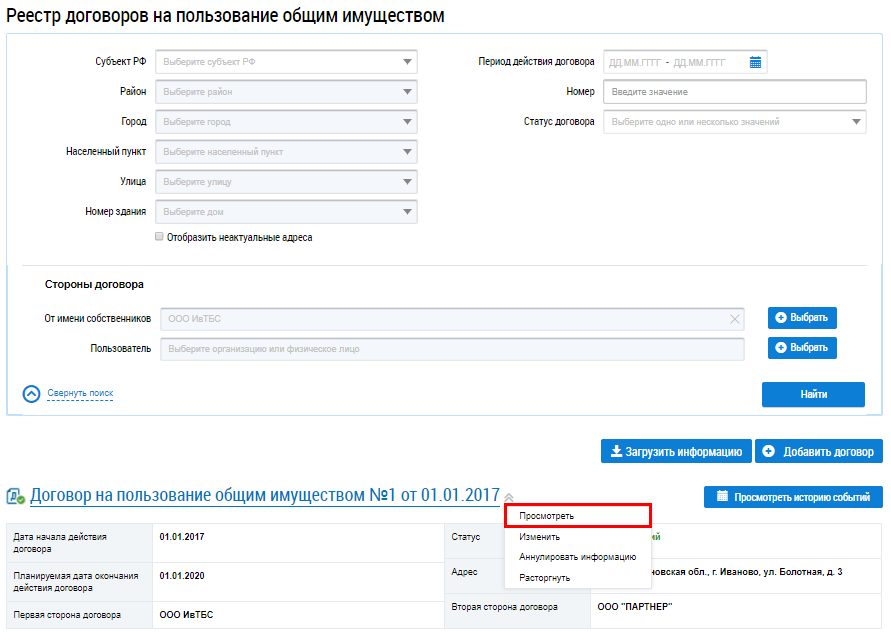The height and width of the screenshot is (642, 891).
Task: Click Загрузить информацию button
Action: click(676, 451)
